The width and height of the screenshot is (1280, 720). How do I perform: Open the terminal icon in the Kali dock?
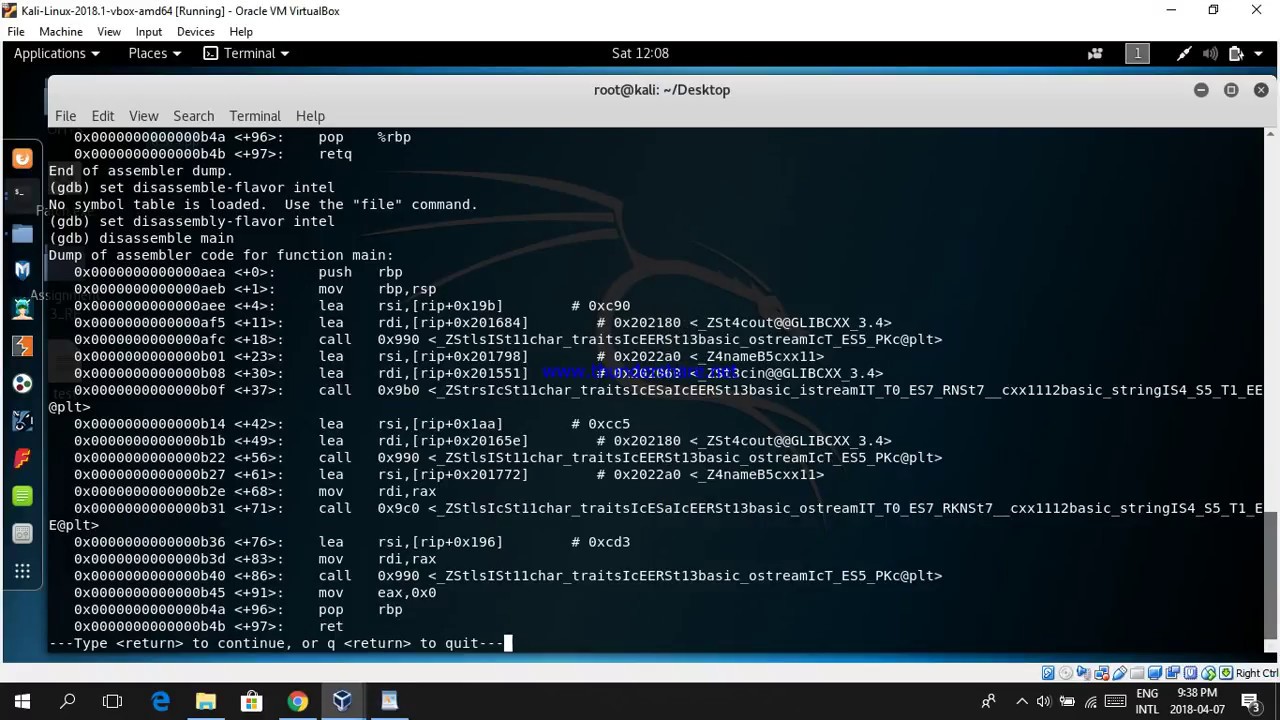[x=22, y=195]
